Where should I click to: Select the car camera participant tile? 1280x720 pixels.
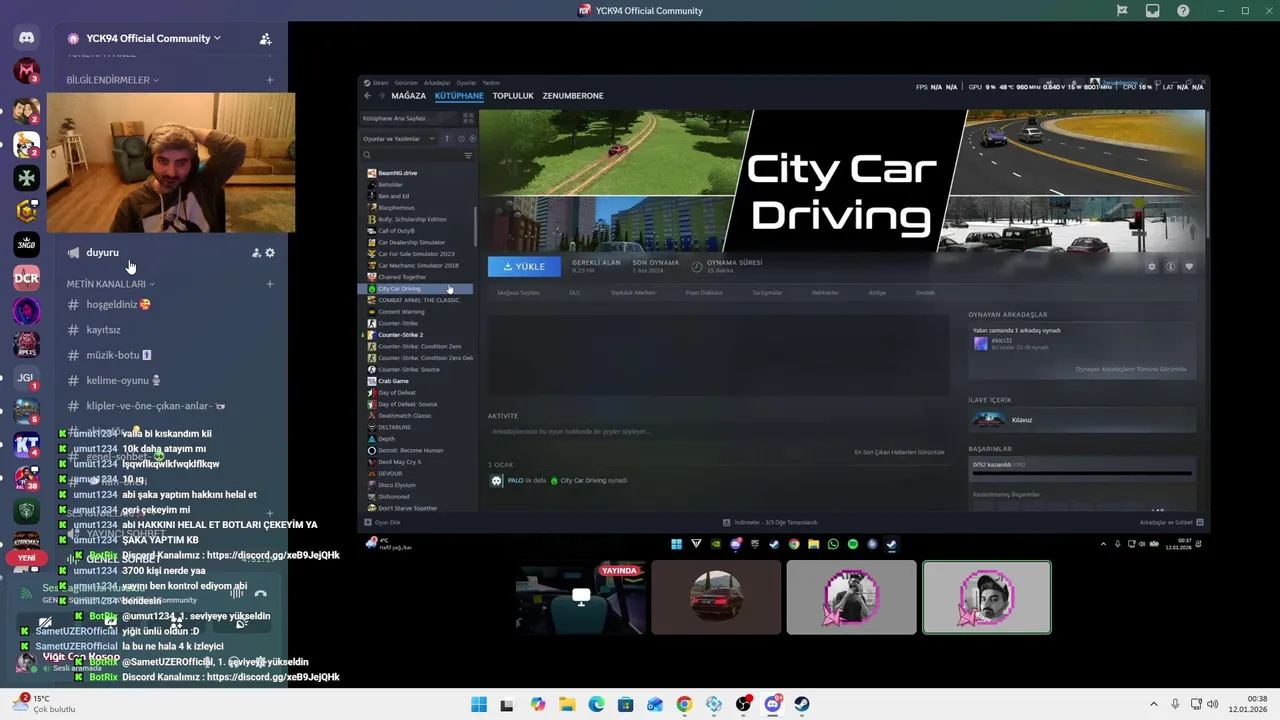tap(716, 597)
